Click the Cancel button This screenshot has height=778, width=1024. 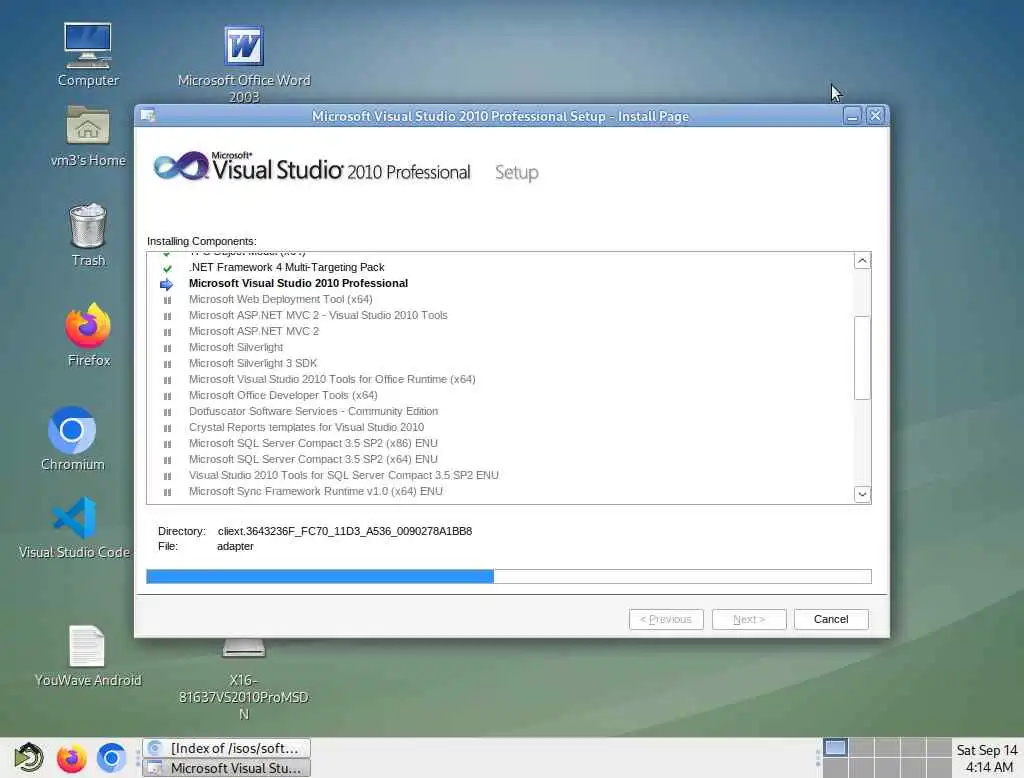point(831,619)
